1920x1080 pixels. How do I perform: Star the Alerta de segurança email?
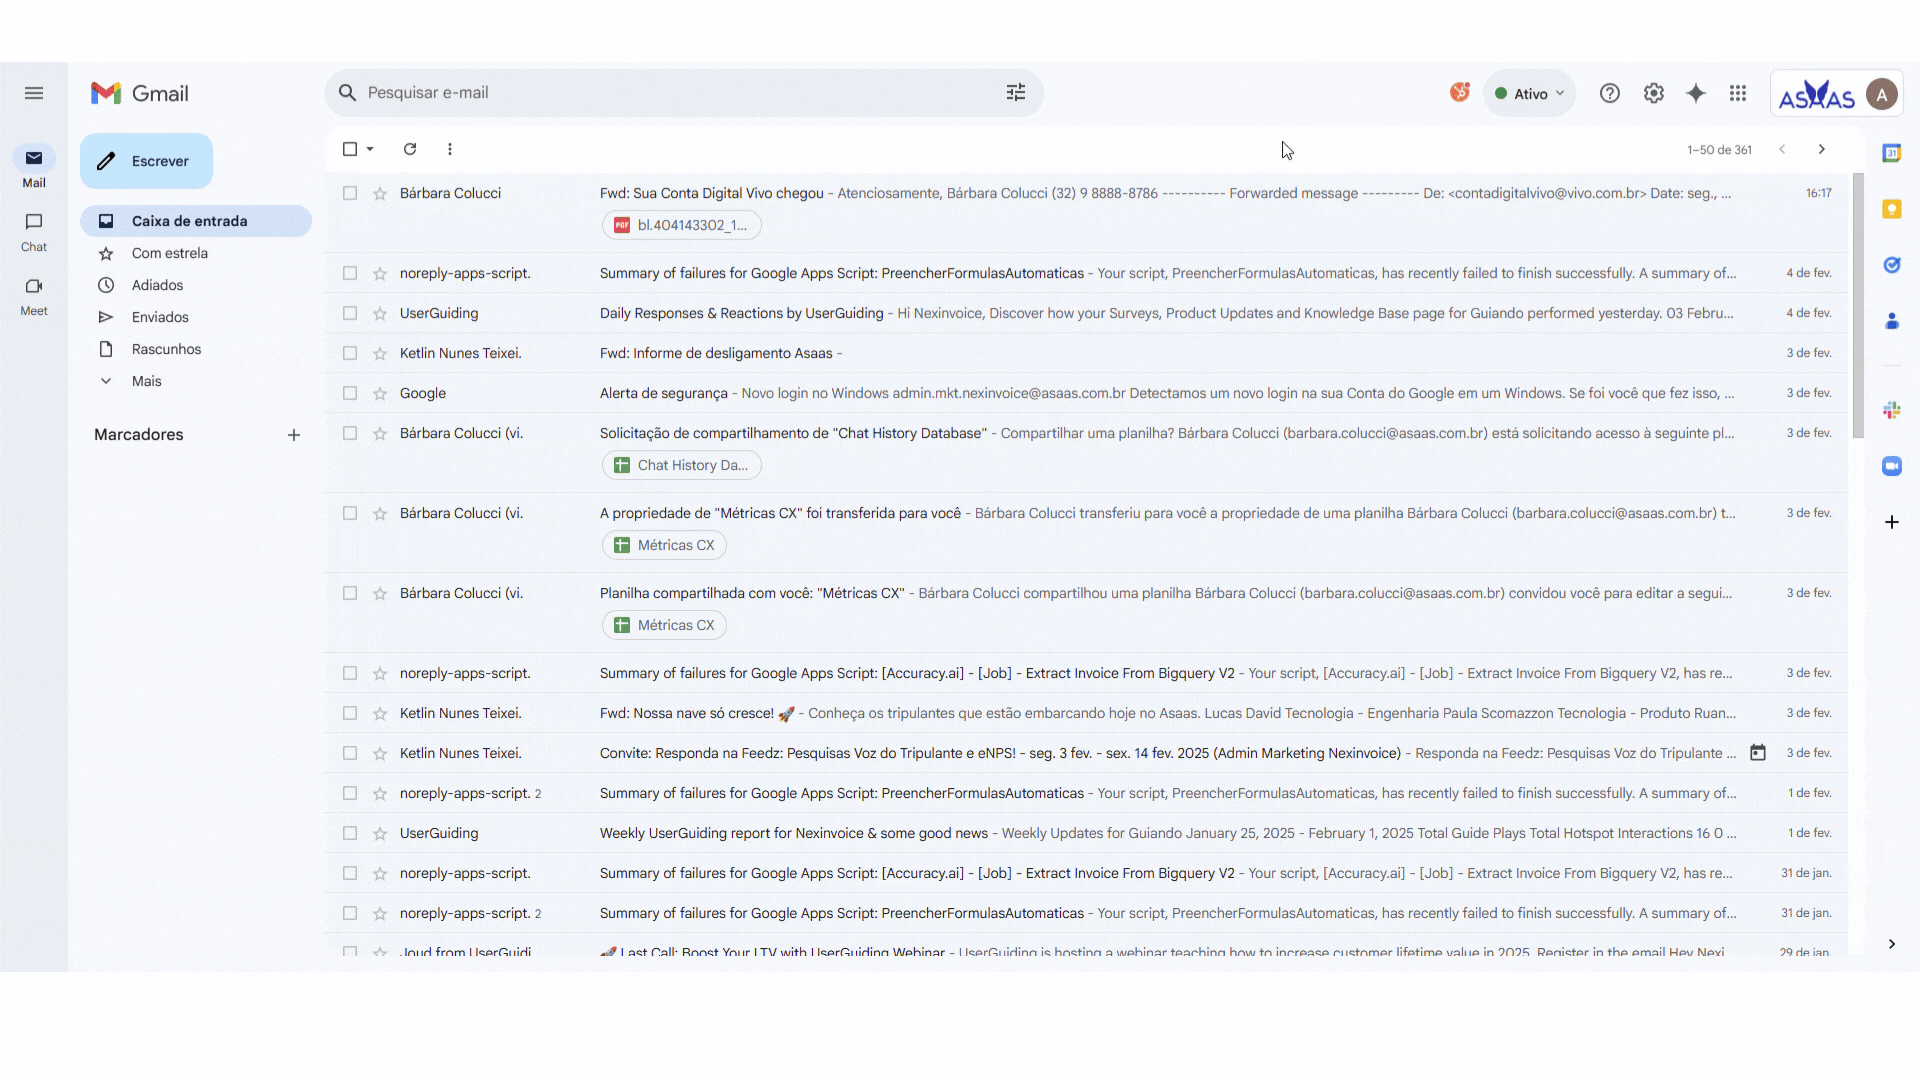click(x=380, y=393)
